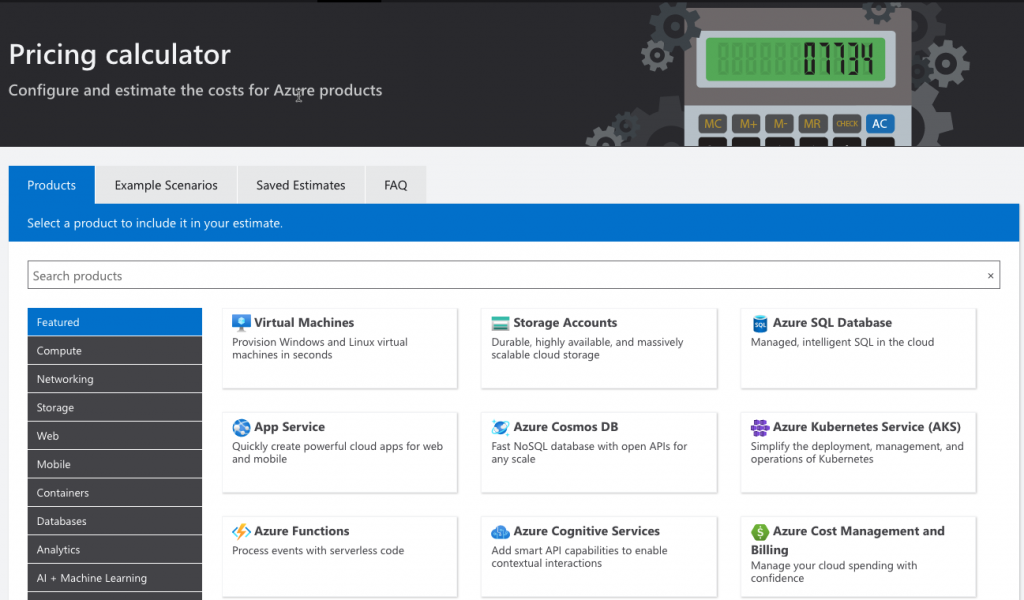1024x600 pixels.
Task: Click the Azure Kubernetes Service icon
Action: click(x=760, y=428)
